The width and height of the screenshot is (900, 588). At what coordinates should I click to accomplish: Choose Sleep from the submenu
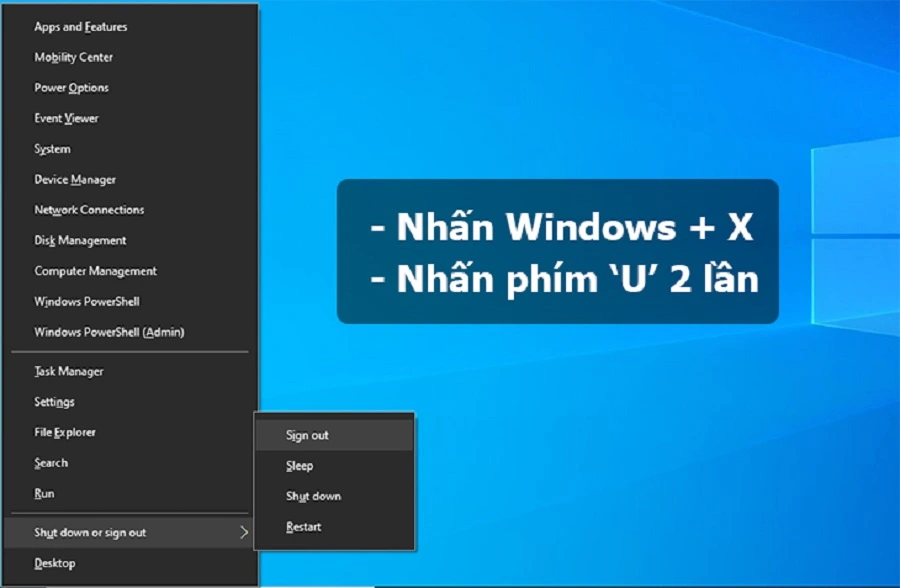click(x=335, y=466)
